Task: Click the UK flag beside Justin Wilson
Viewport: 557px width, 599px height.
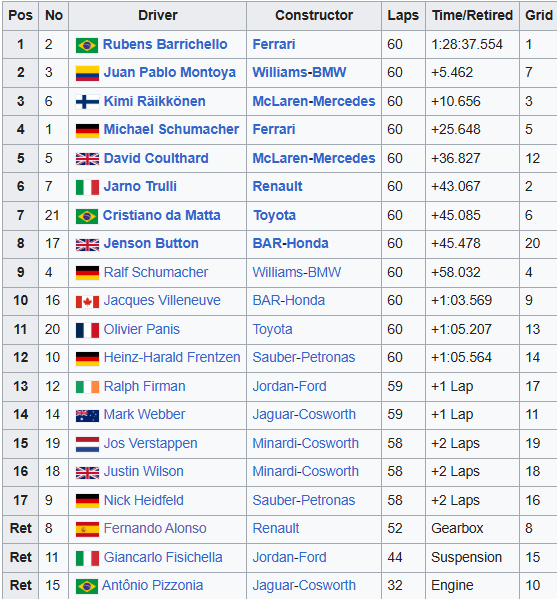Action: [87, 472]
